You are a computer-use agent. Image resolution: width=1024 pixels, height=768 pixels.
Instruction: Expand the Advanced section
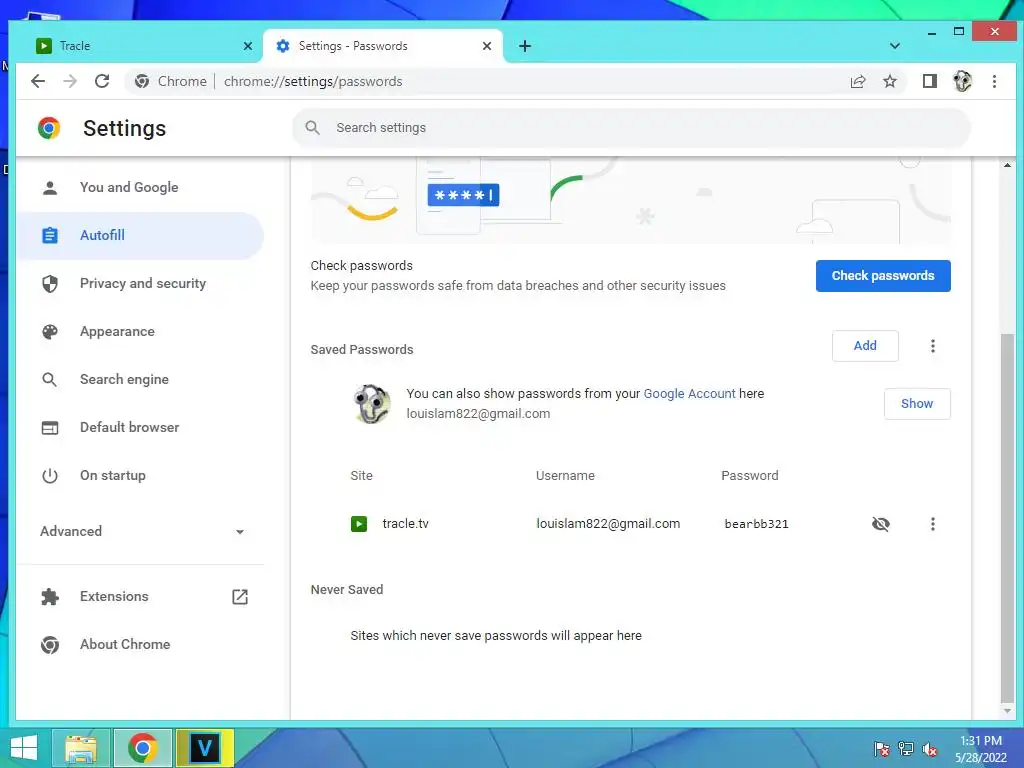[140, 531]
